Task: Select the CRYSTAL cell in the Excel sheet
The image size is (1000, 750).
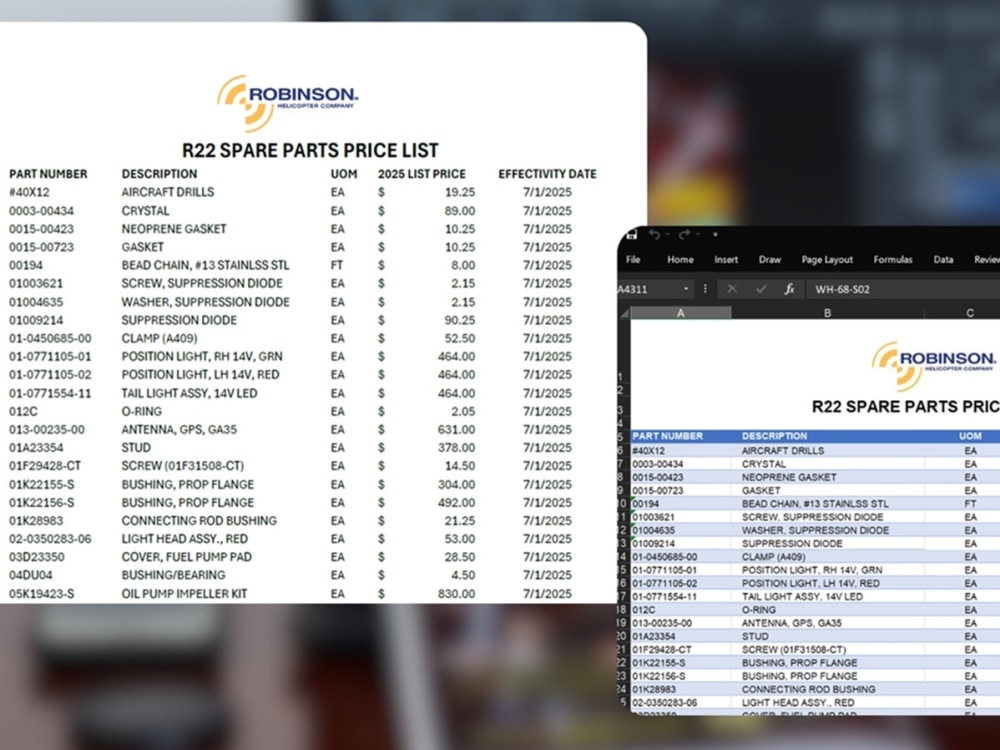Action: coord(827,464)
